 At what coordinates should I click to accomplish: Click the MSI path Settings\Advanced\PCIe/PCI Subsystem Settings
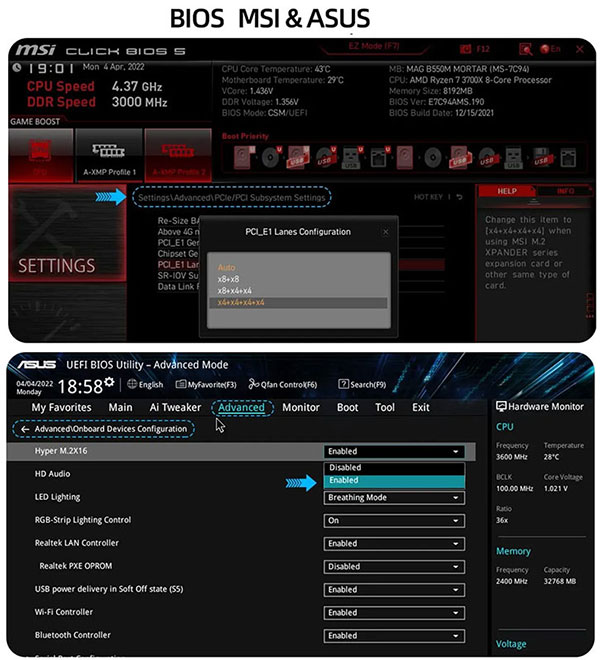[232, 197]
